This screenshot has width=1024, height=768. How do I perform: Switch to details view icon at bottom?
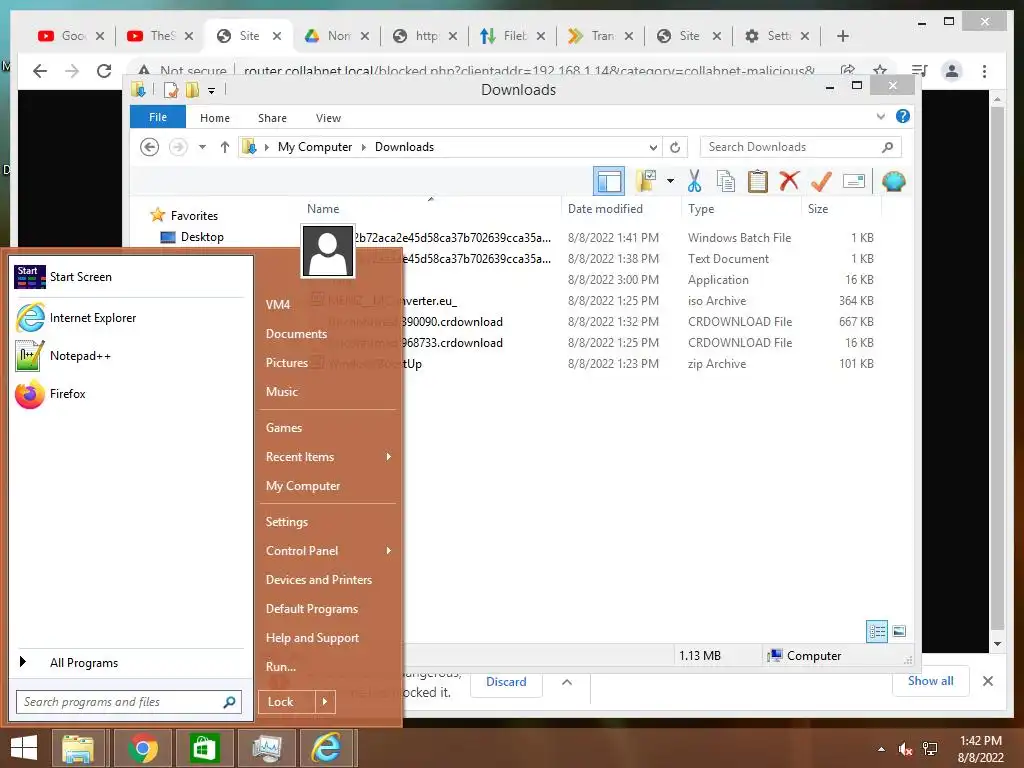click(876, 631)
